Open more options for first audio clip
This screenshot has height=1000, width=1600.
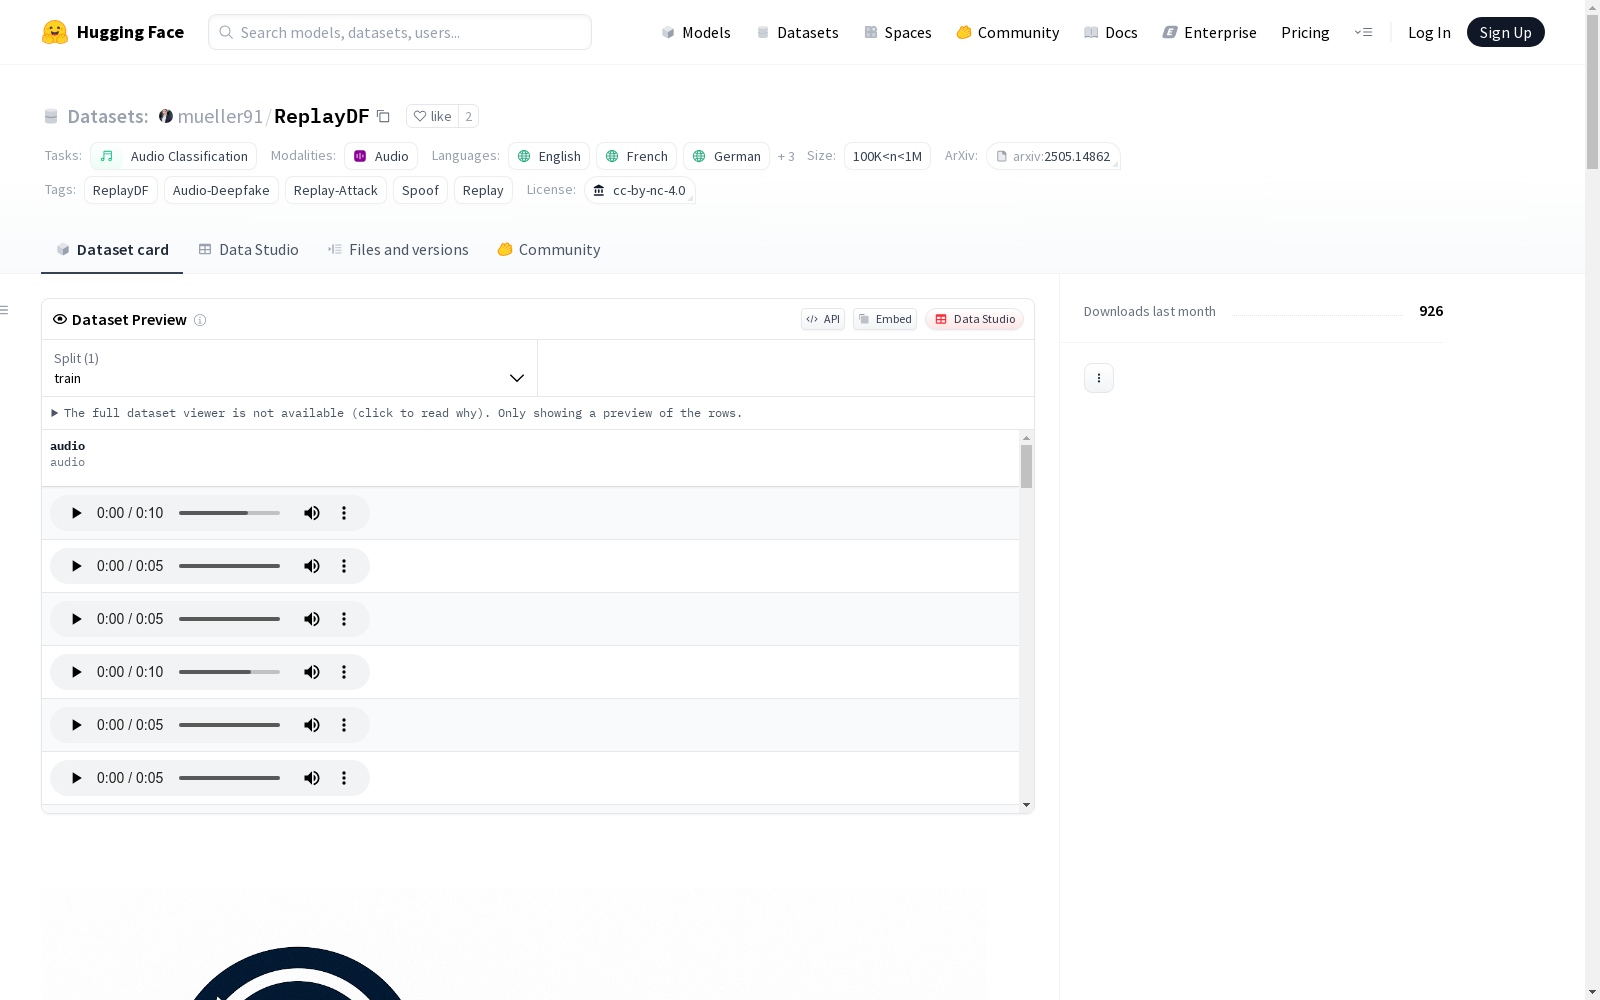(x=344, y=513)
